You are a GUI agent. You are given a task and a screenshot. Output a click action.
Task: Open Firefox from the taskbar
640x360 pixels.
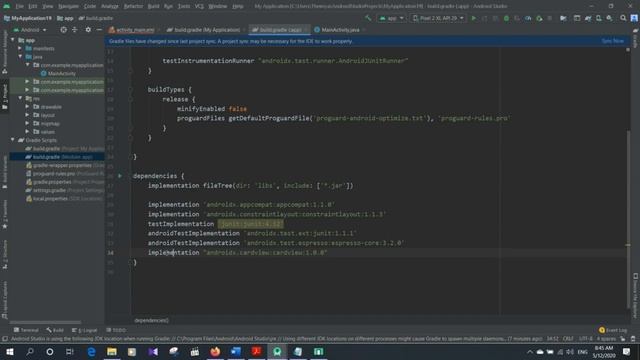[x=215, y=351]
